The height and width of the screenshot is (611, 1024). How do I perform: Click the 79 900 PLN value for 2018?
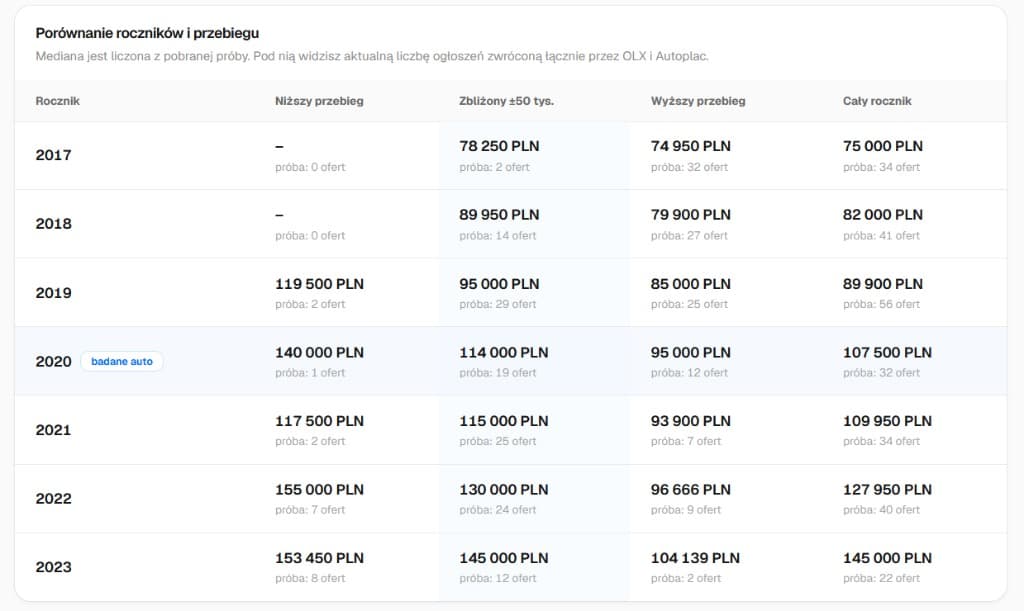(x=690, y=215)
